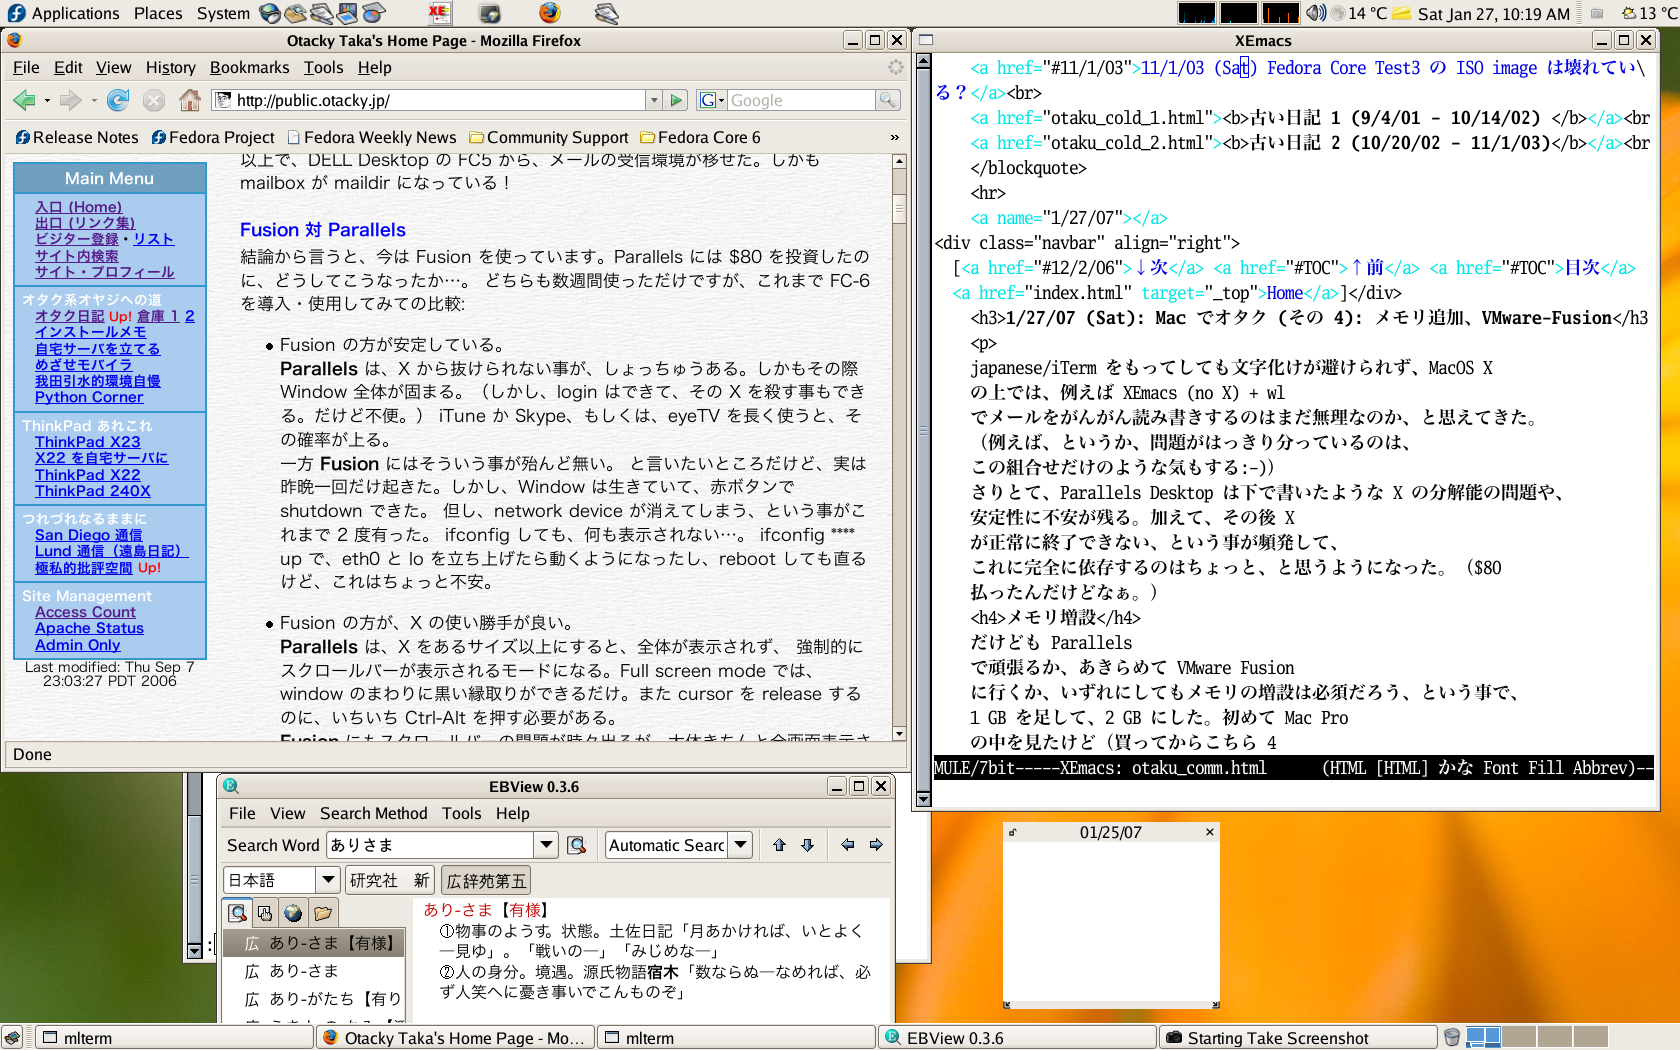The image size is (1680, 1050).
Task: Click the Google search magnifier button
Action: pyautogui.click(x=887, y=100)
